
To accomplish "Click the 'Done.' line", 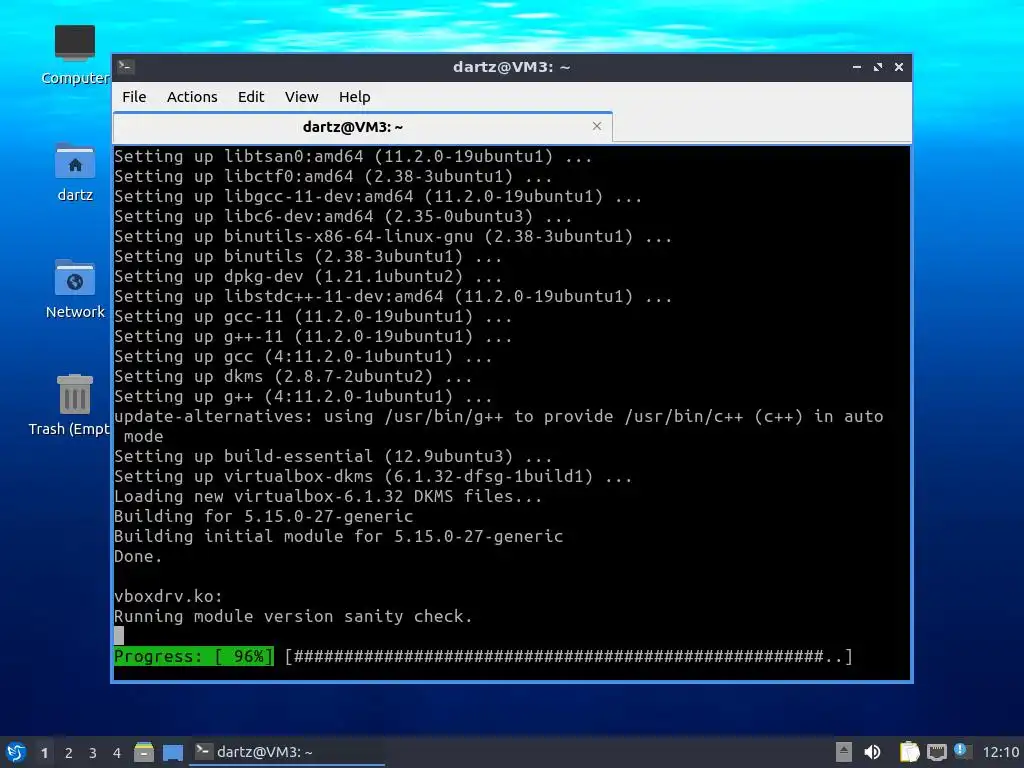I will pos(138,556).
